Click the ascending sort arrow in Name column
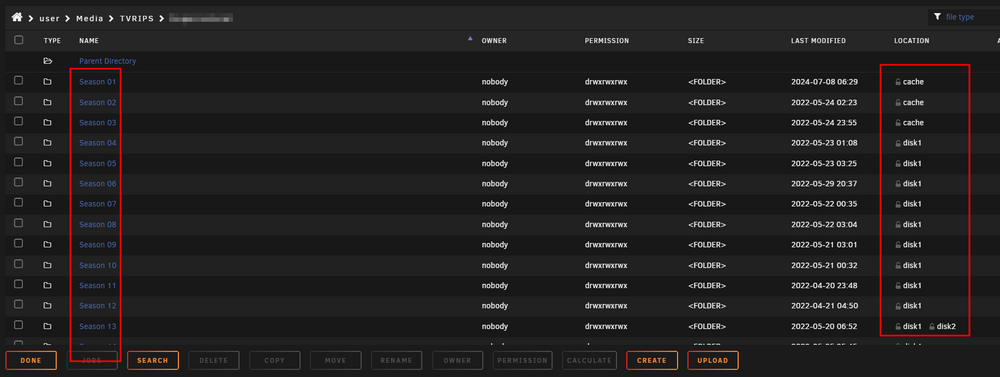The width and height of the screenshot is (1000, 377). [x=470, y=39]
